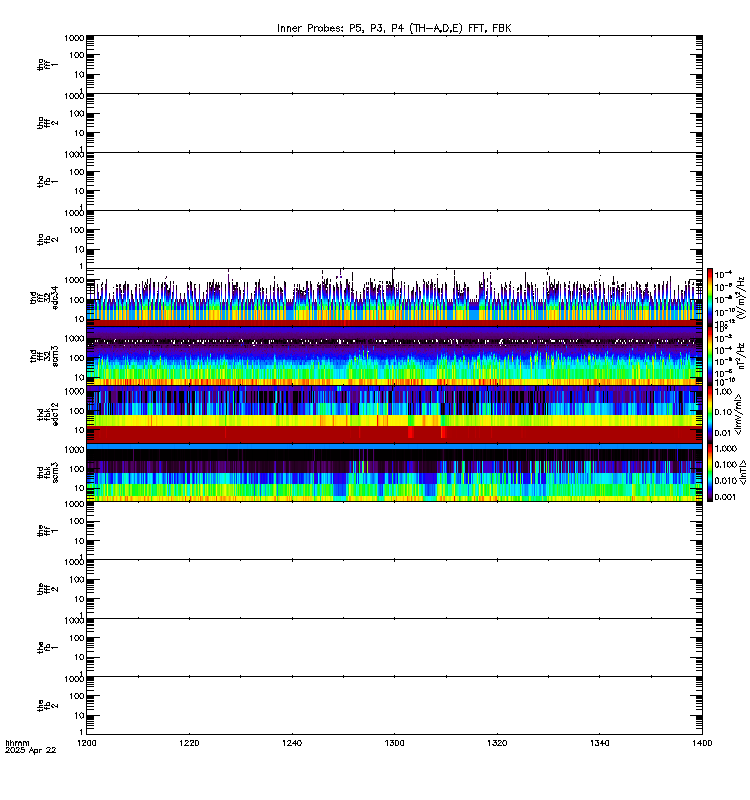
Task: Click the 1340 time axis label
Action: tap(599, 743)
